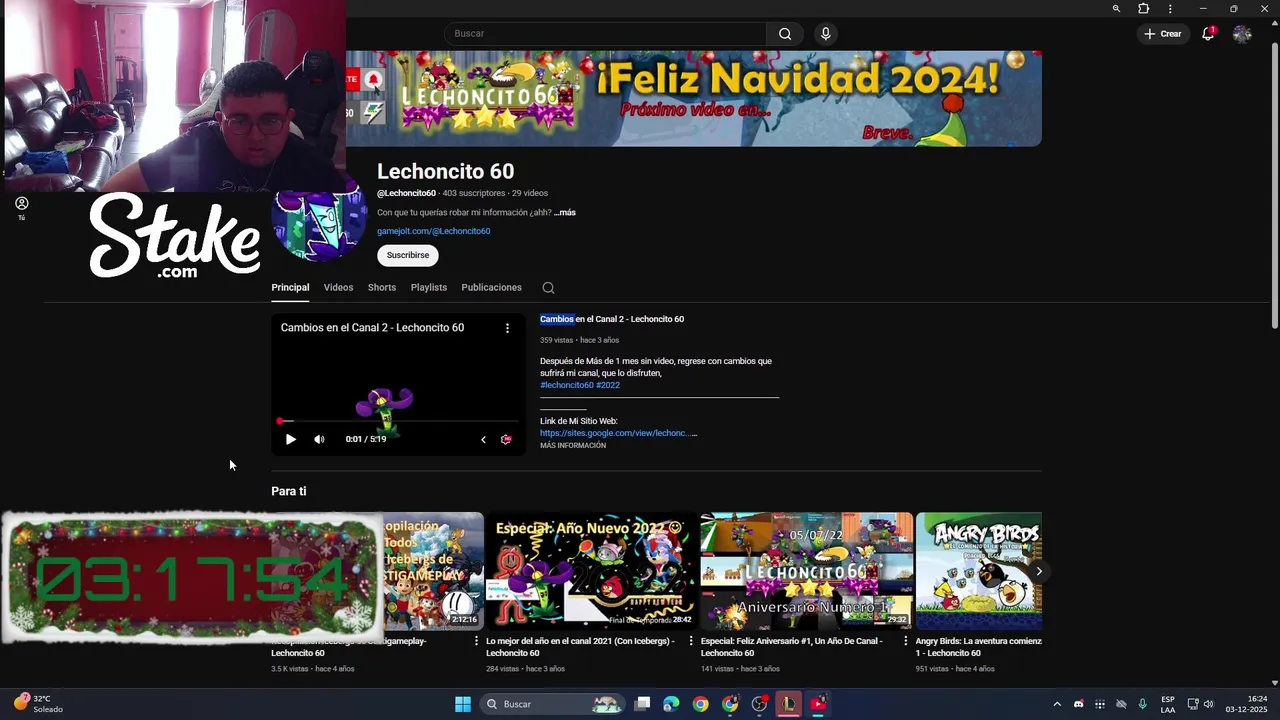Open the sites.google.com website link
Image resolution: width=1280 pixels, height=720 pixels.
coord(618,433)
